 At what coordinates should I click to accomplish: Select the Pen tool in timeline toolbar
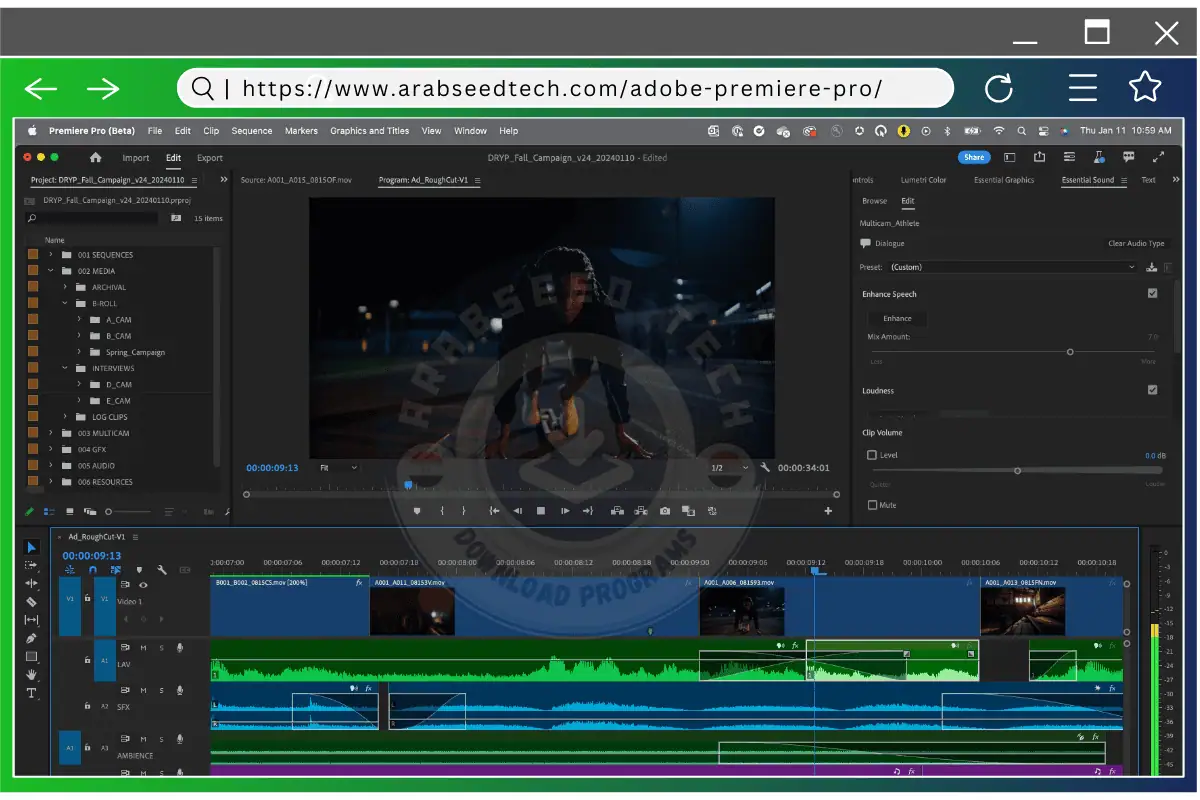click(x=31, y=637)
